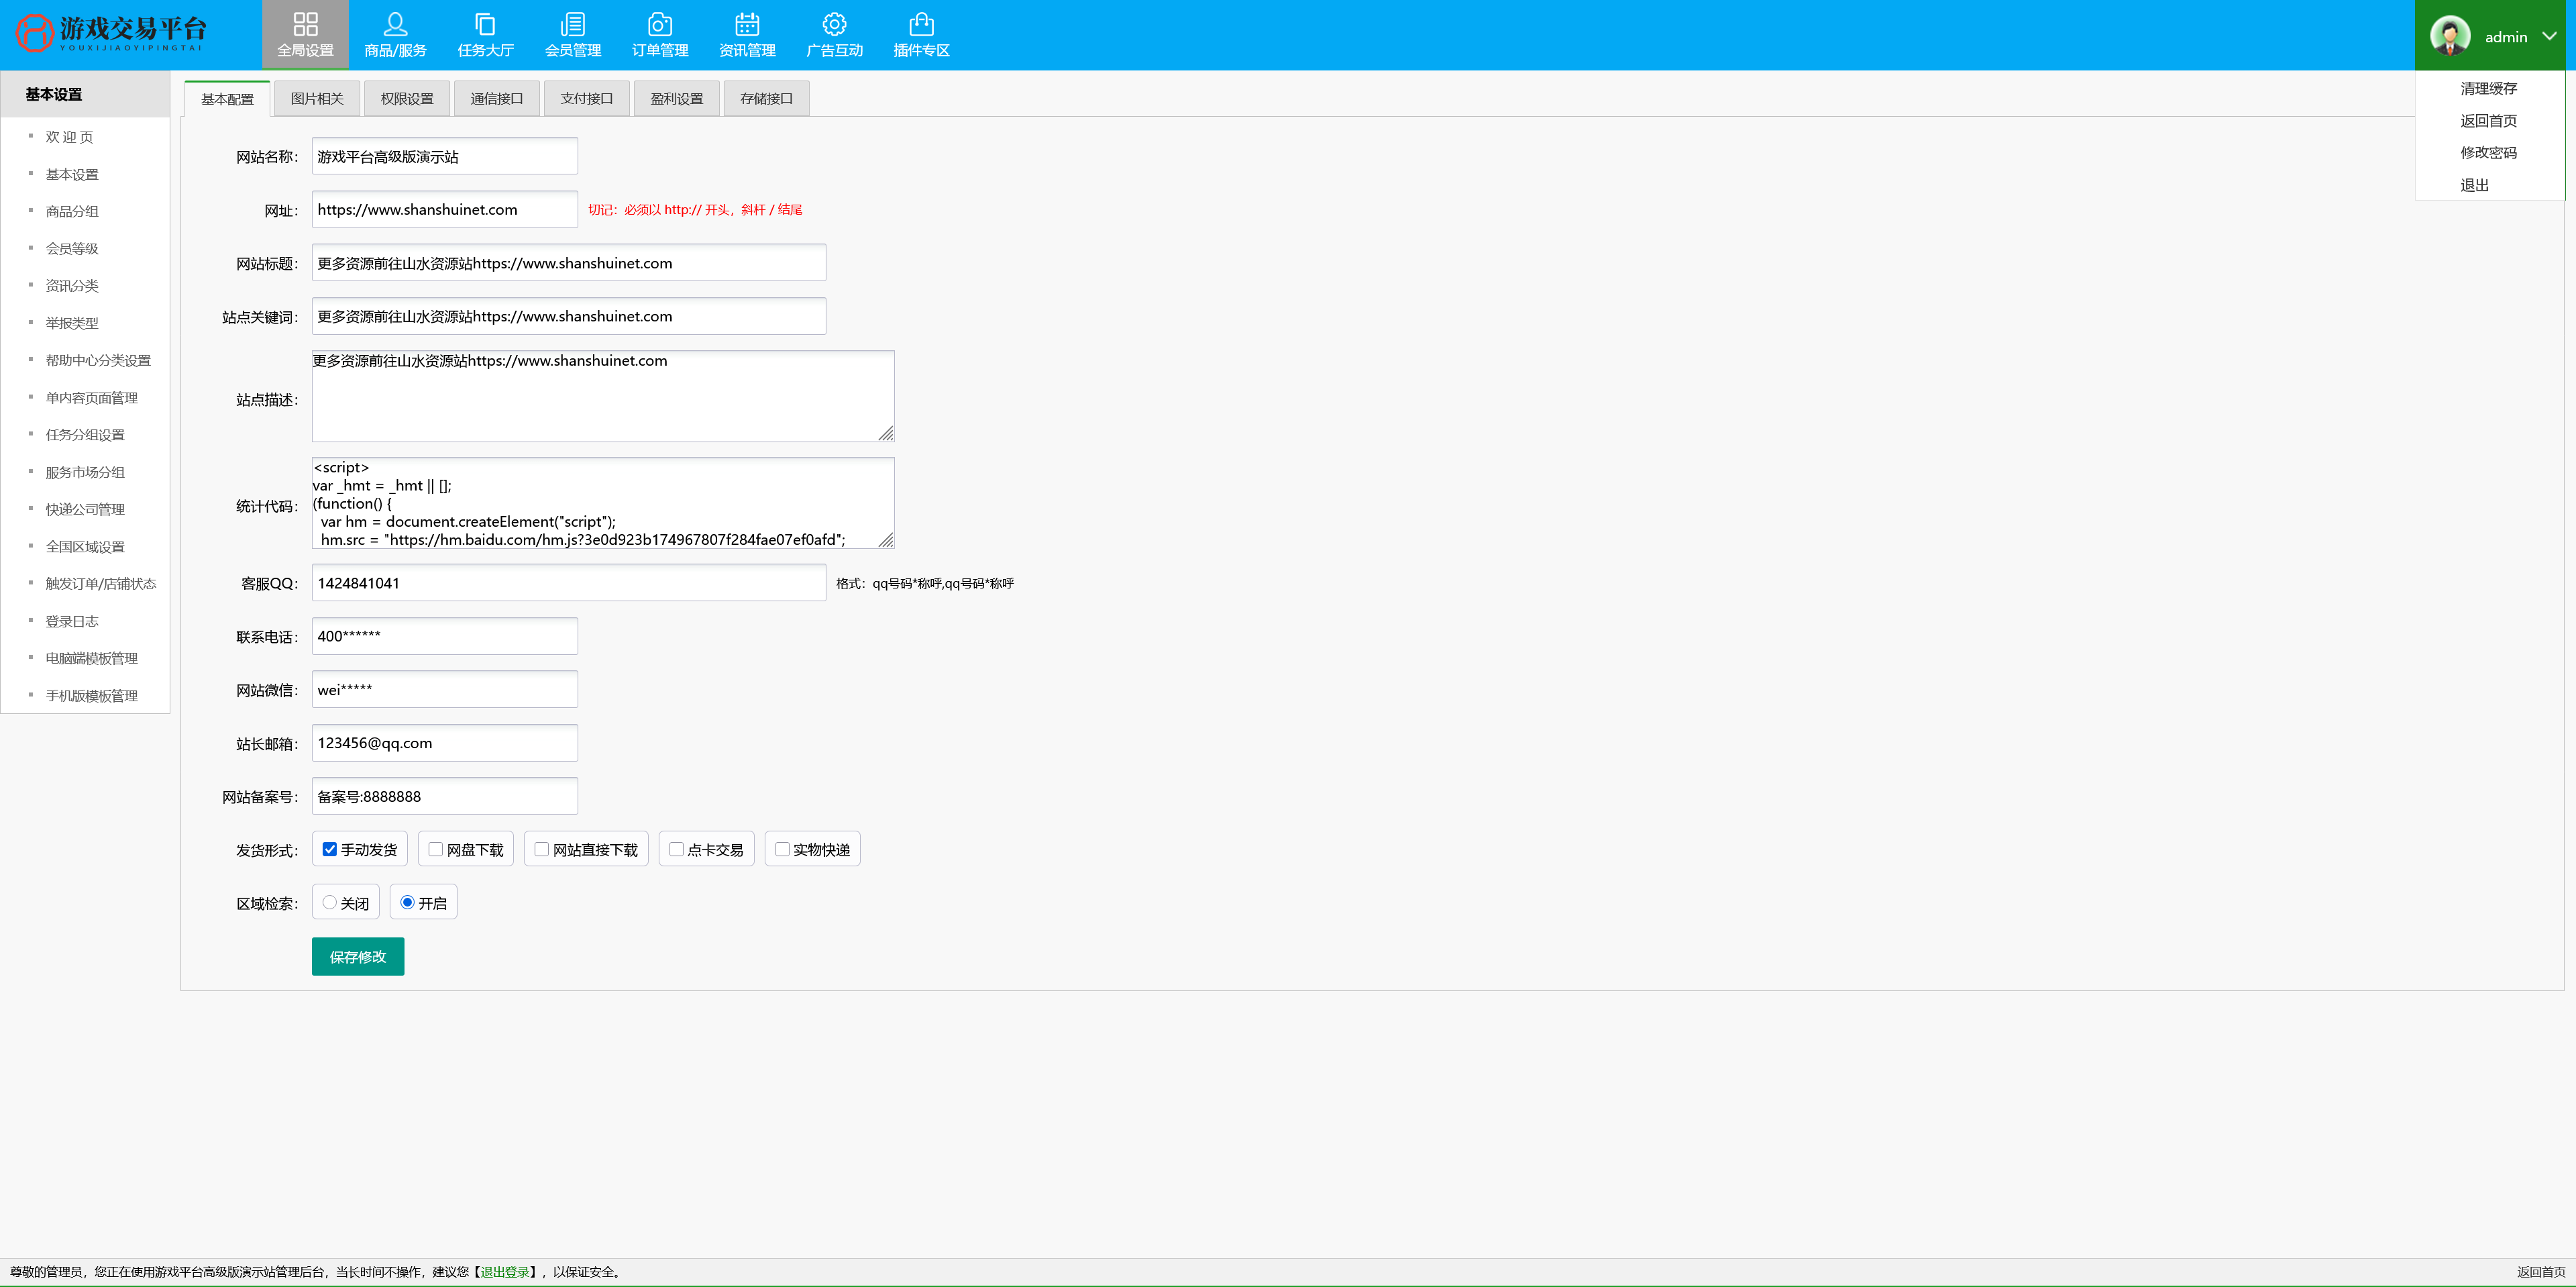
Task: Open the 商品/服务 person icon
Action: click(395, 24)
